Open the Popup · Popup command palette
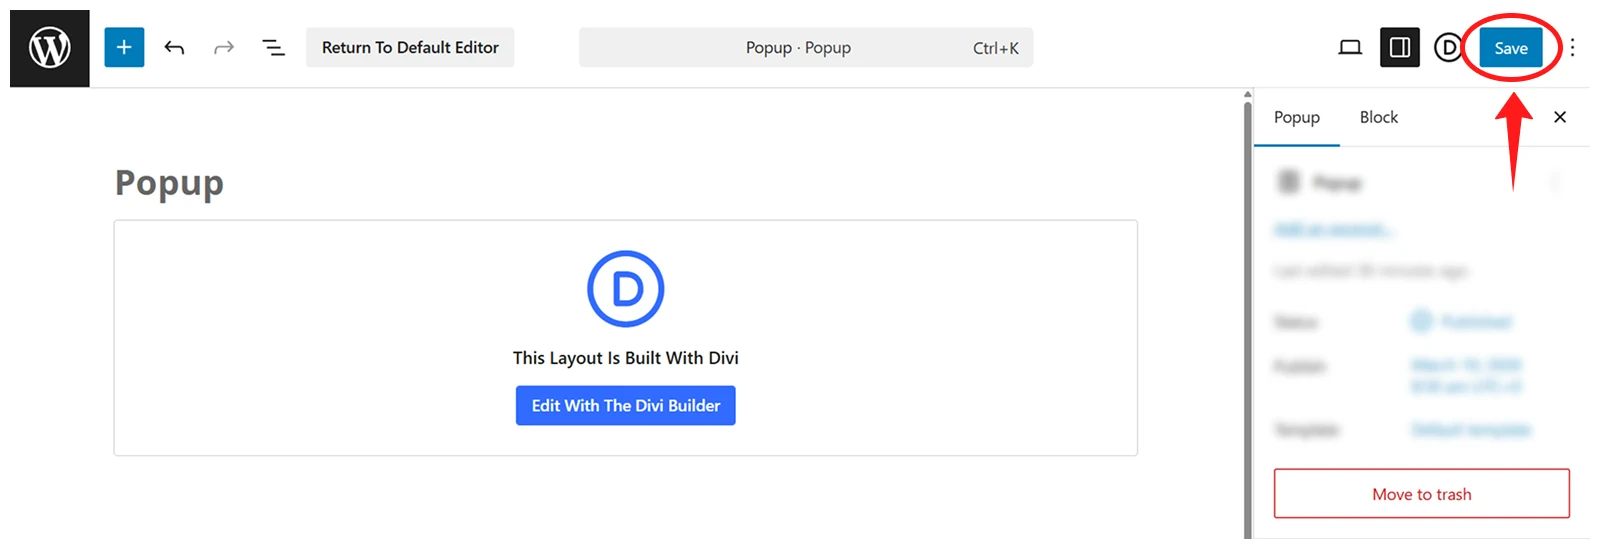The image size is (1600, 549). click(806, 47)
